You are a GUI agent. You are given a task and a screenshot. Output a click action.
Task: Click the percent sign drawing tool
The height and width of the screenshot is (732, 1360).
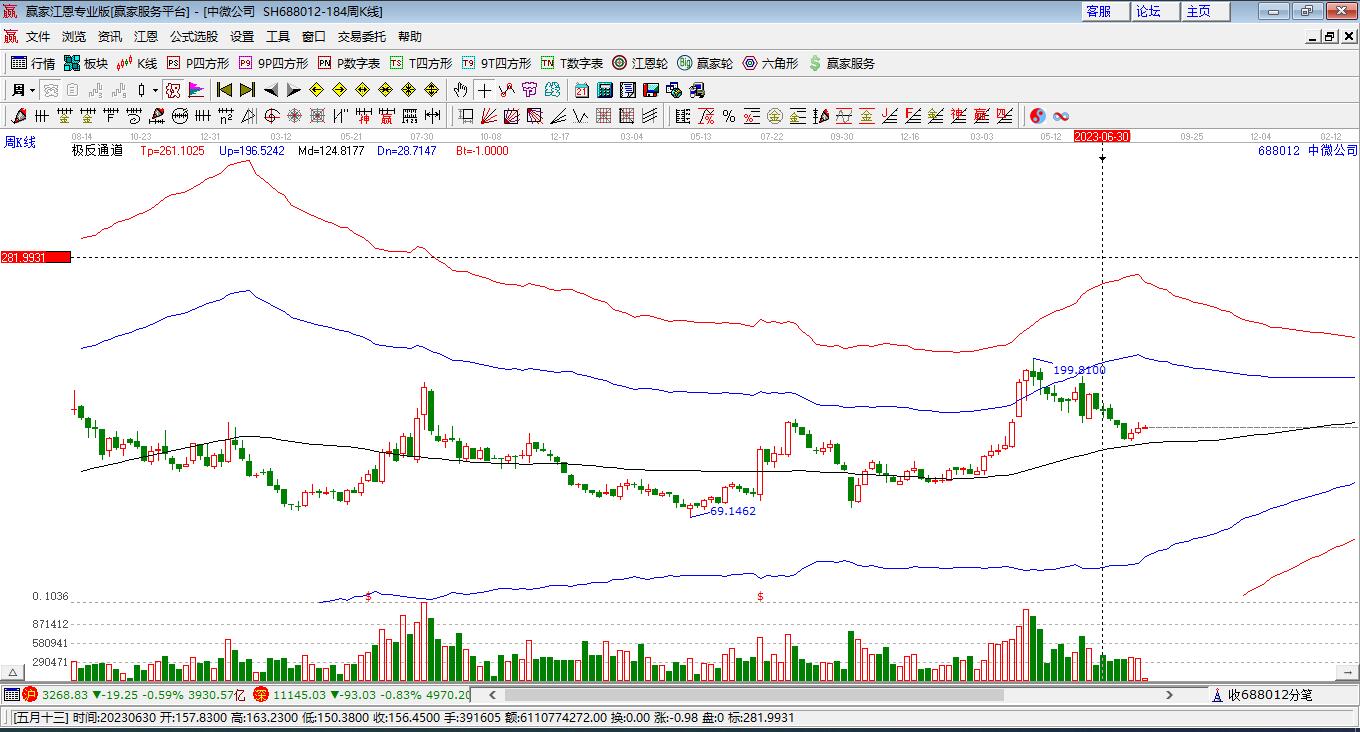(729, 116)
